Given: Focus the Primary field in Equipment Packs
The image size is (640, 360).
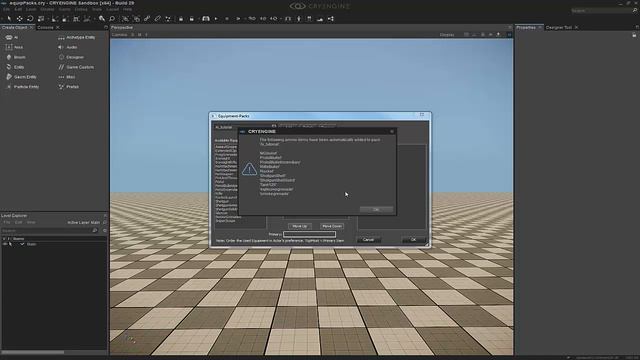Looking at the screenshot, I should tap(309, 234).
